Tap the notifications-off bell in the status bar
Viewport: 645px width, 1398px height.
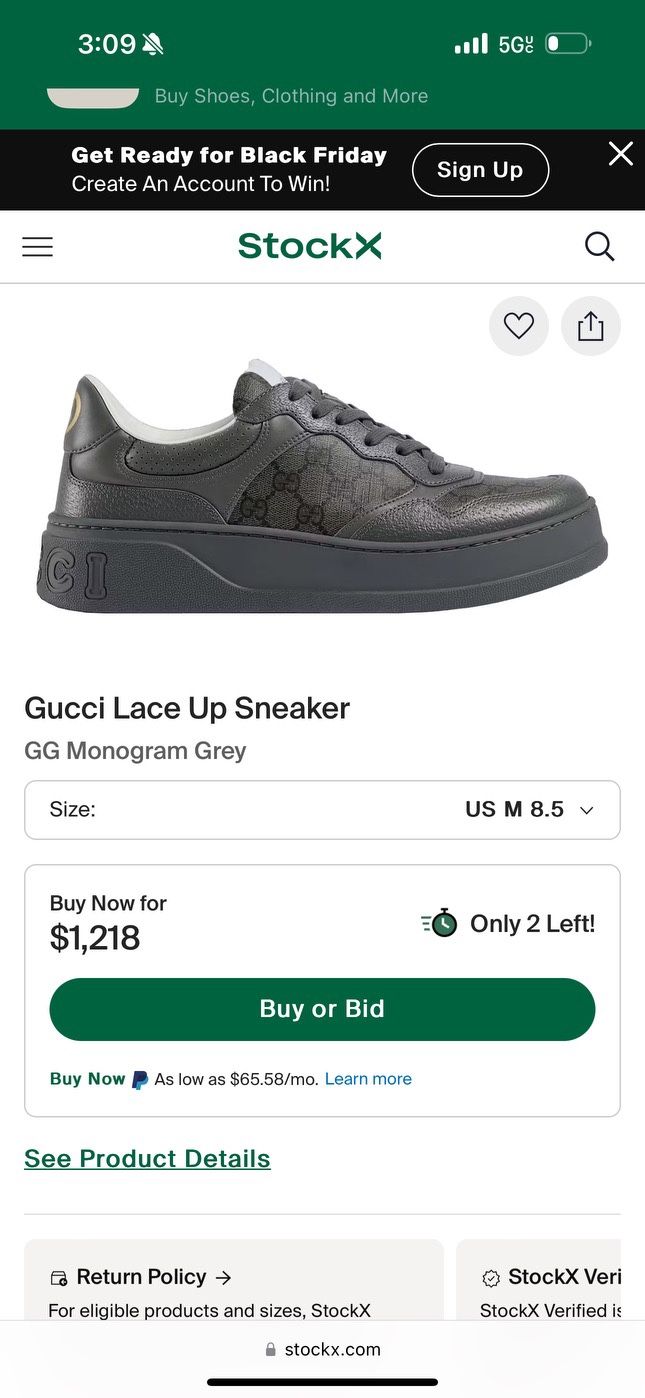click(x=151, y=43)
